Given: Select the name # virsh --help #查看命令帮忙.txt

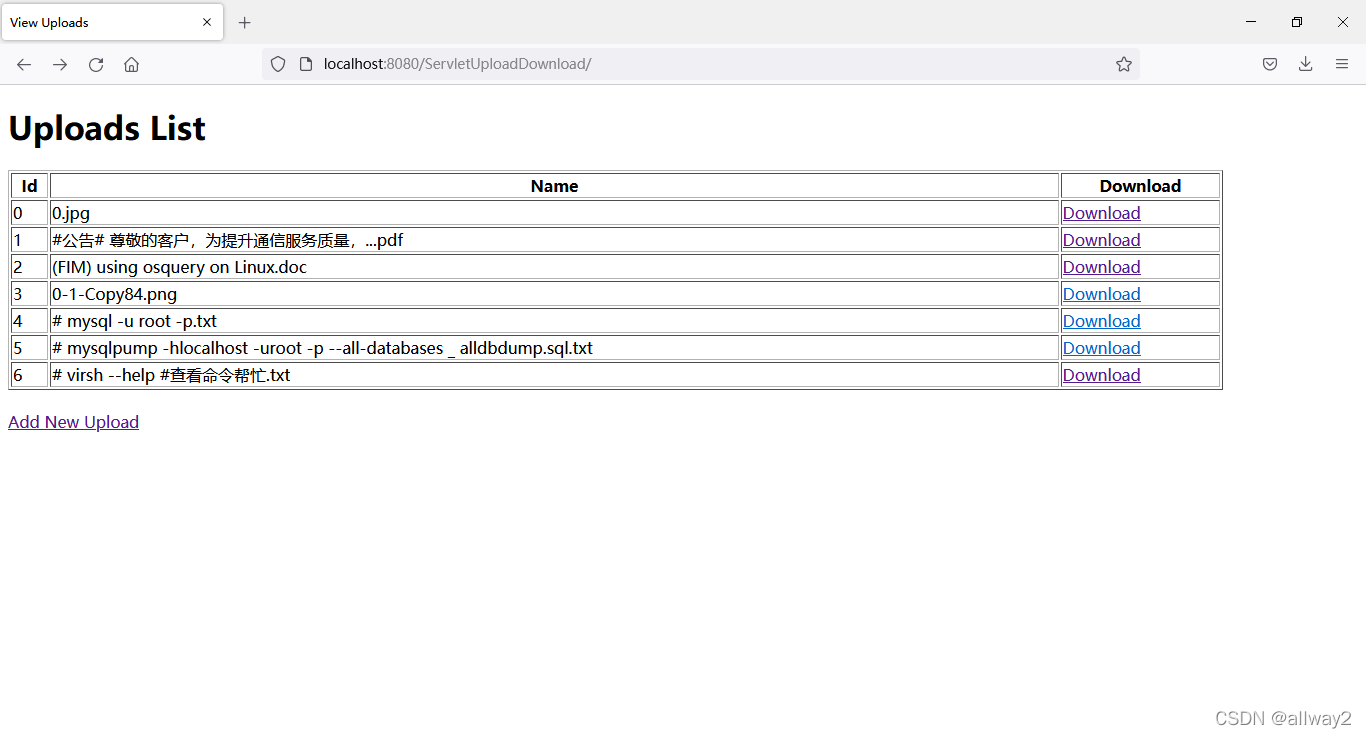Looking at the screenshot, I should point(171,375).
